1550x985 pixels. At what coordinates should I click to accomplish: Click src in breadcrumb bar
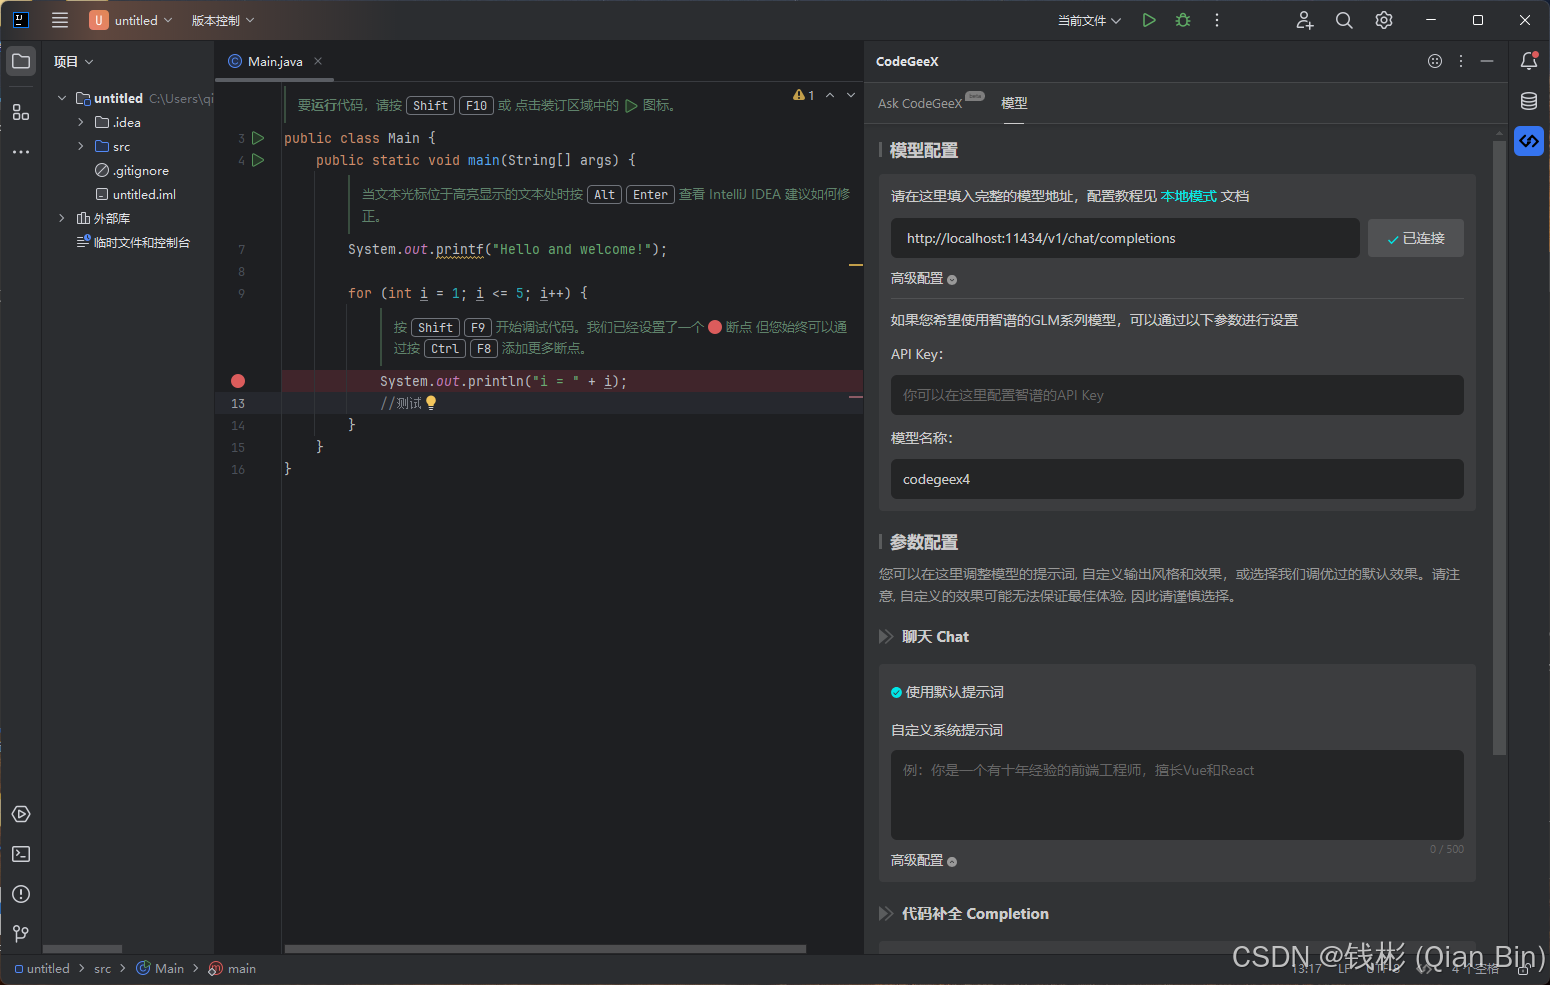tap(102, 968)
